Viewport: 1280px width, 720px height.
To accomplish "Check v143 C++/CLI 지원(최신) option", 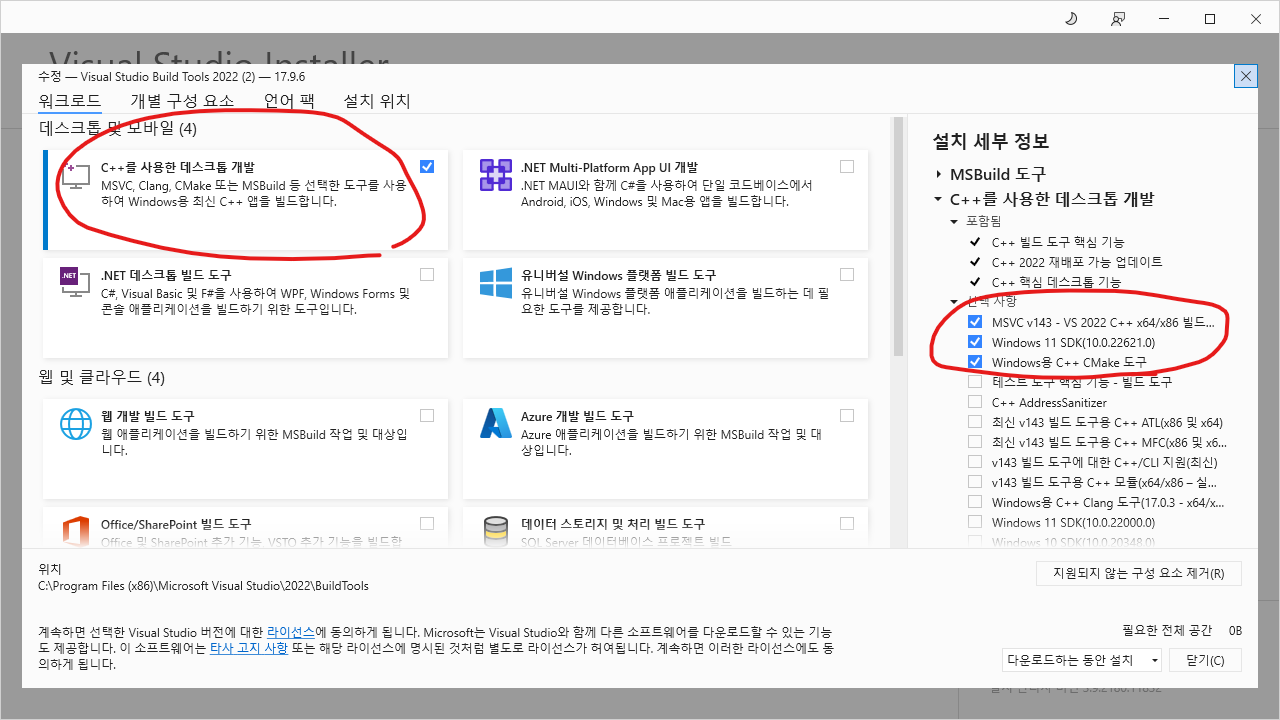I will [975, 462].
